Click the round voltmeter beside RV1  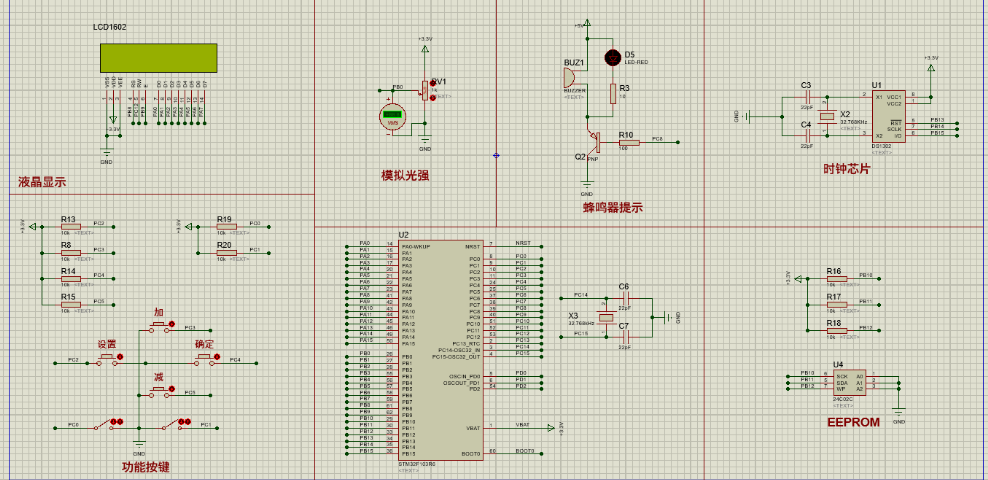click(x=393, y=117)
